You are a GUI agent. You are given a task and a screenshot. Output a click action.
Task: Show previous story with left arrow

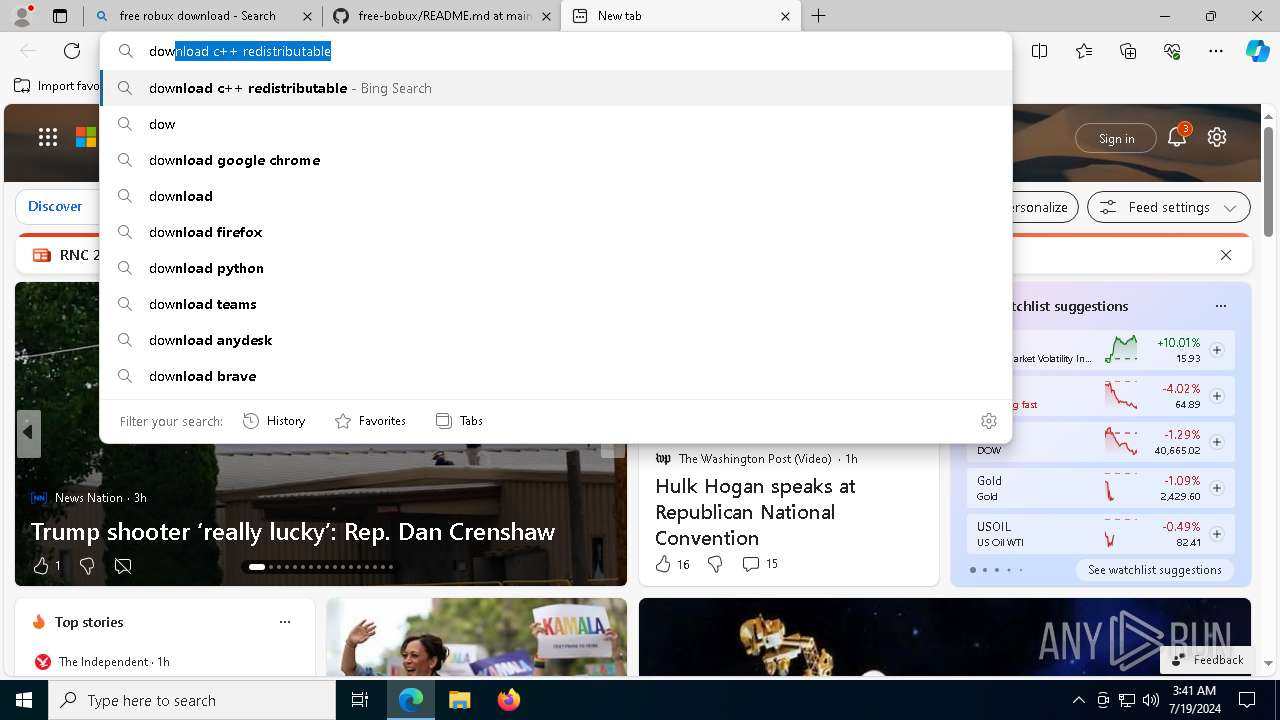28,433
